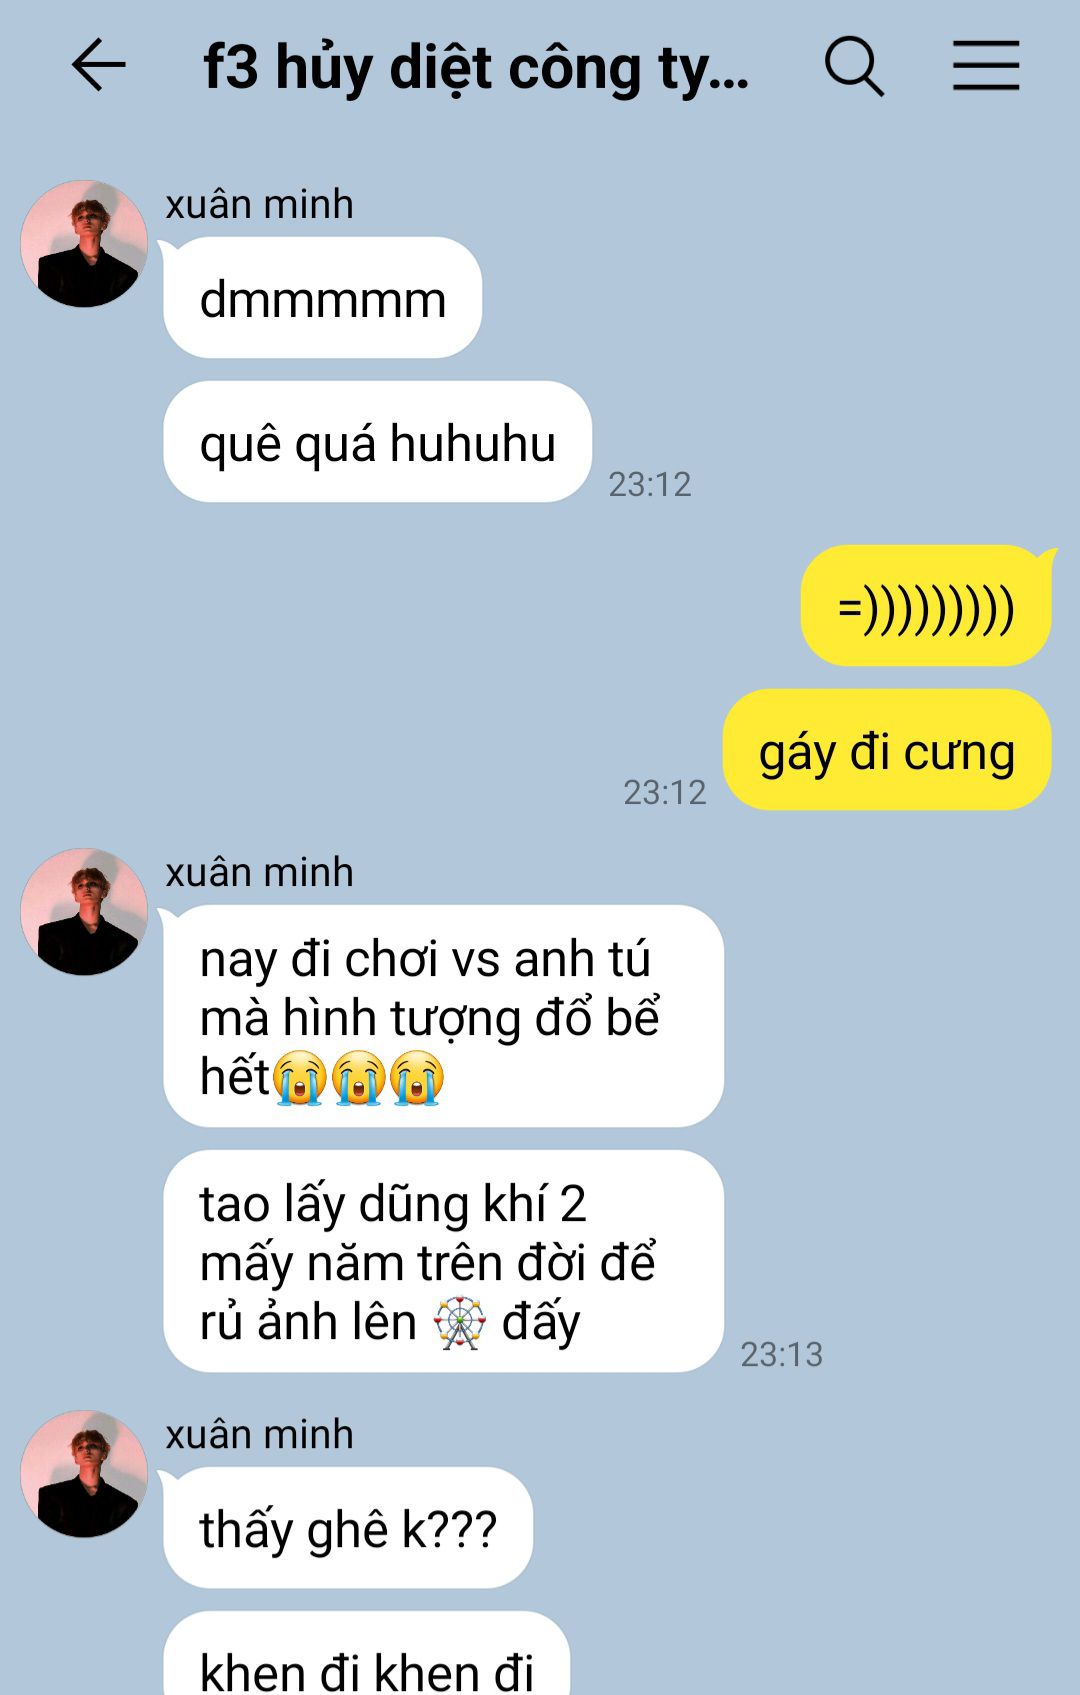Tap the chat title f3 hủy diệt công ty
This screenshot has width=1080, height=1695.
click(476, 68)
